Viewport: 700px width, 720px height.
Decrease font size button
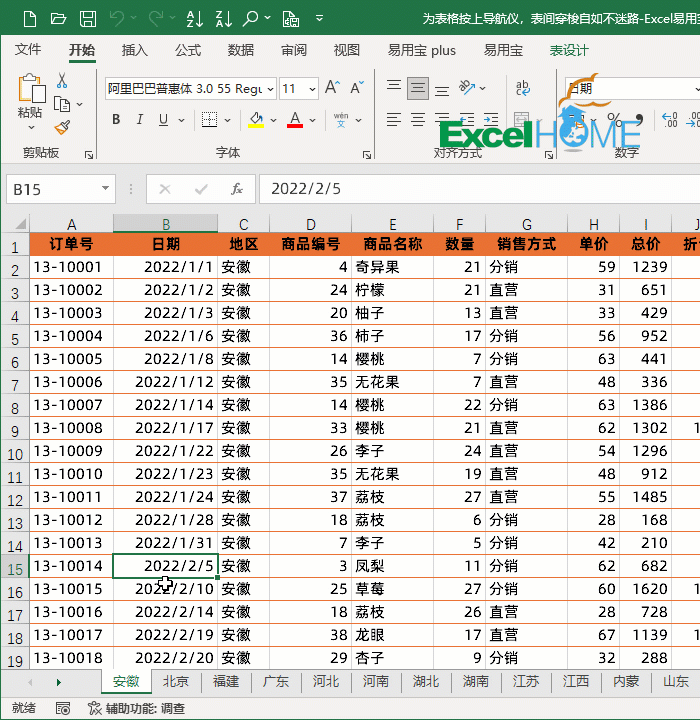[x=357, y=87]
